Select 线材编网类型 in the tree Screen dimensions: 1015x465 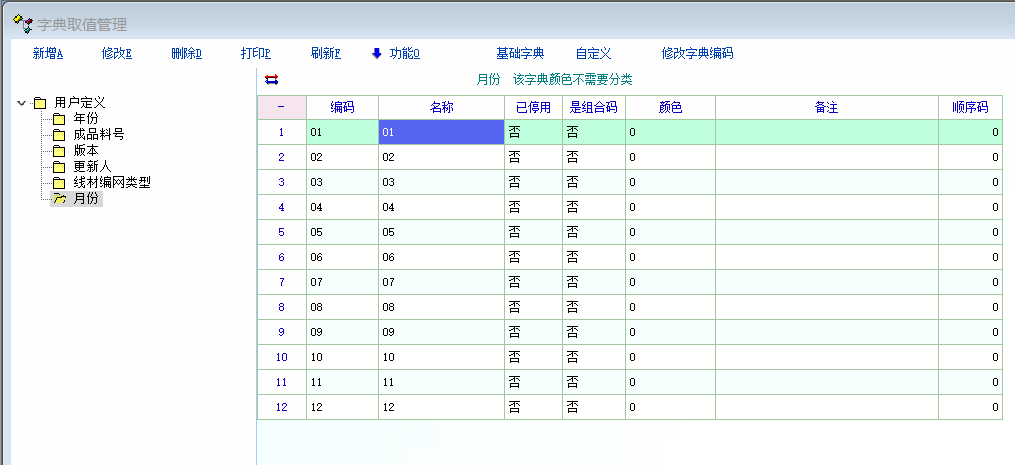[x=112, y=183]
